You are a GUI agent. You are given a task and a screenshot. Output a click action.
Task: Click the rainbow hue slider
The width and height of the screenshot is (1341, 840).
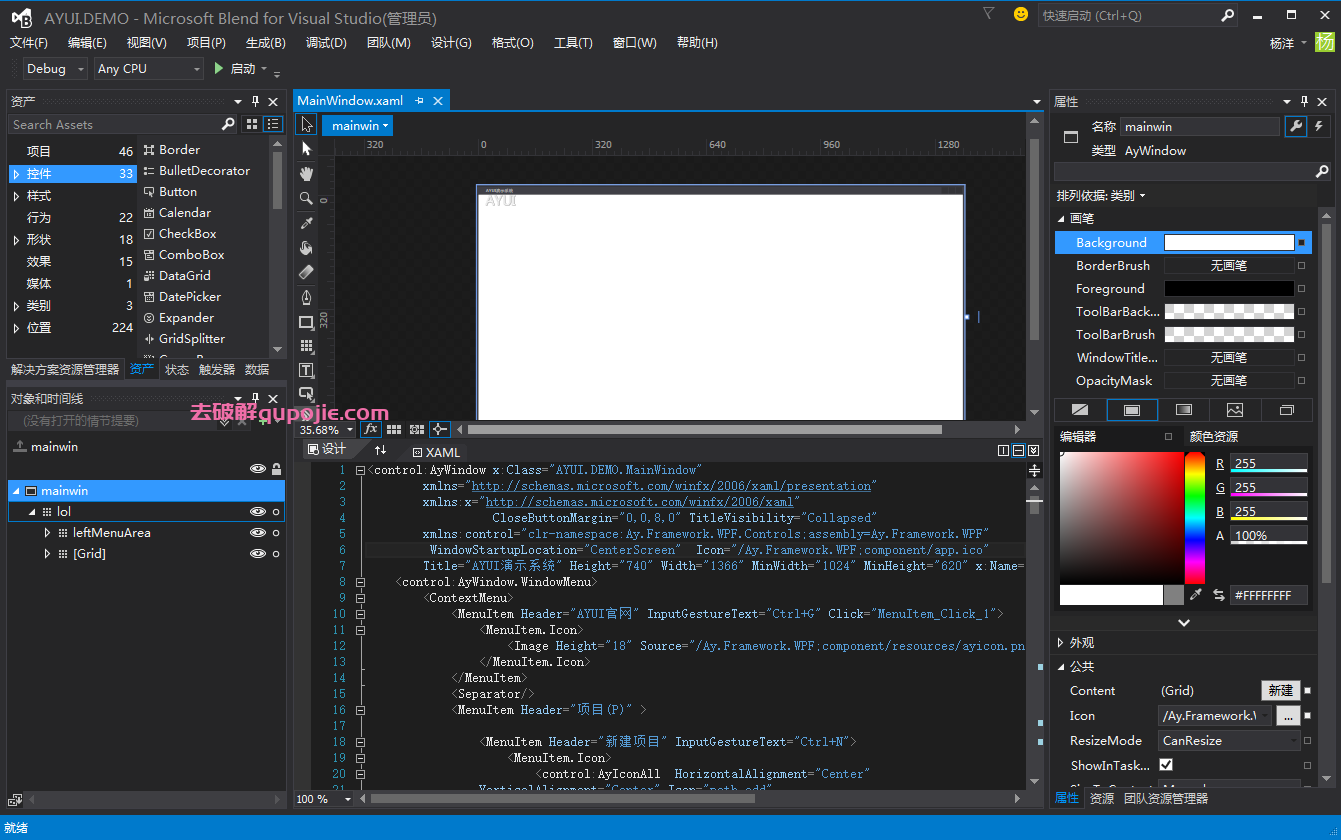click(1195, 517)
